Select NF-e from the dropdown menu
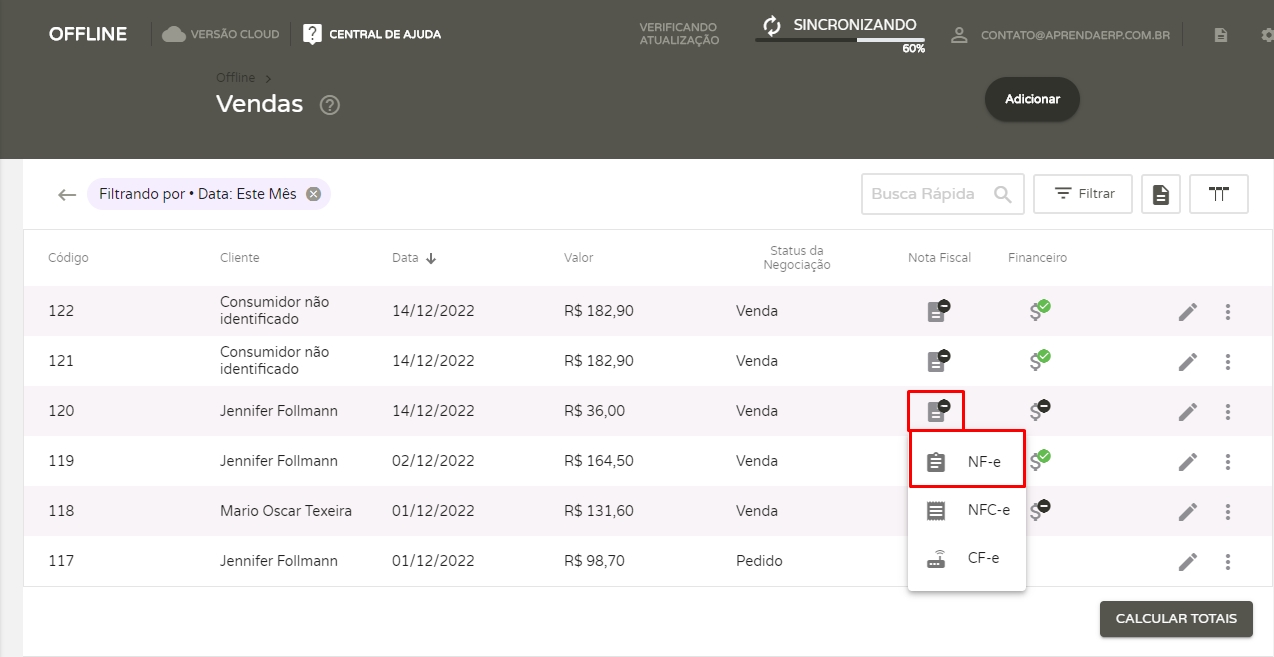1274x657 pixels. point(966,462)
